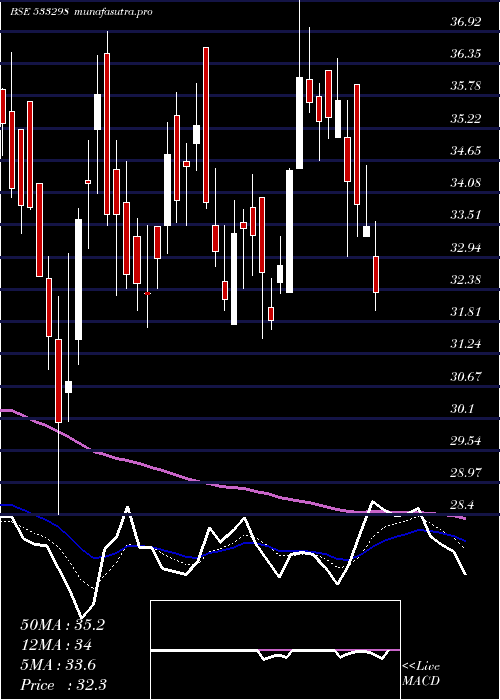Select the 31.81 price axis label

tap(466, 312)
